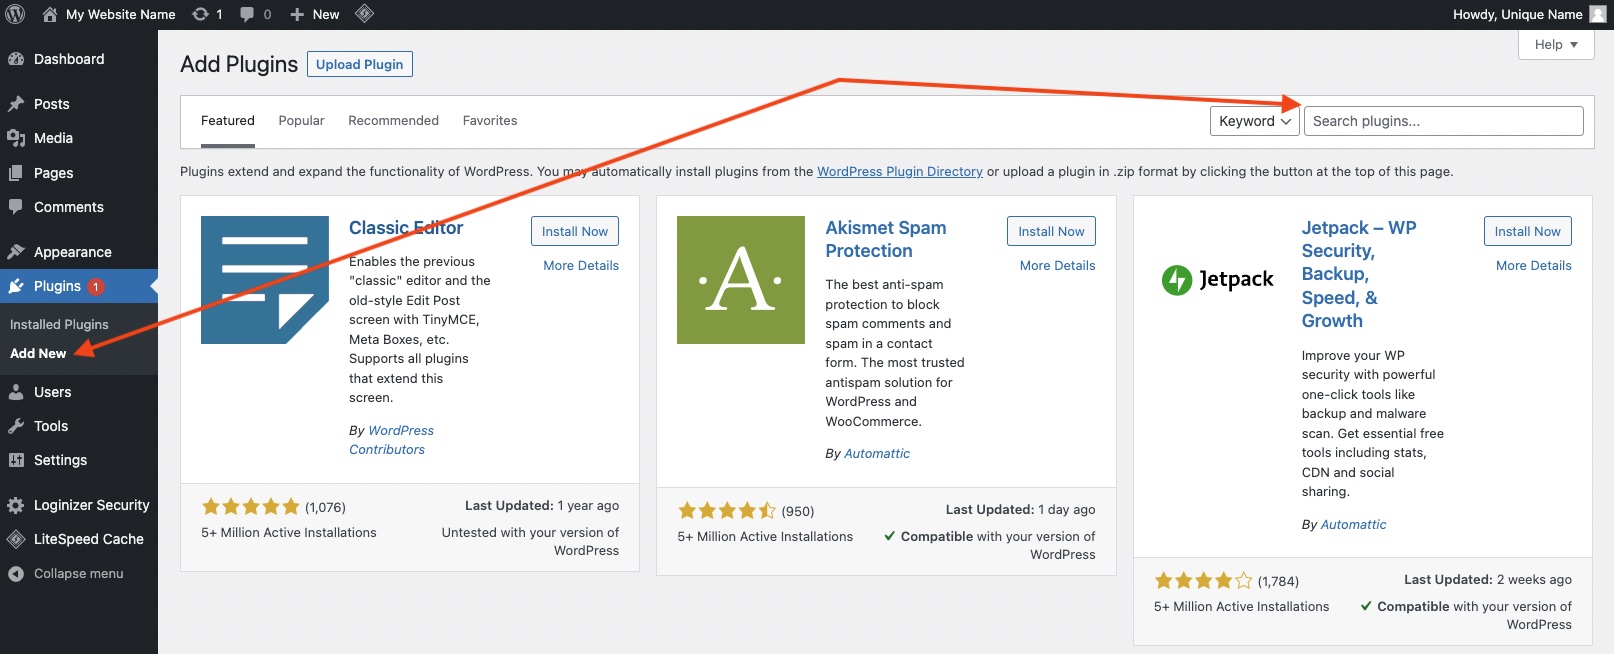The height and width of the screenshot is (654, 1614).
Task: Open Automattic author link under Jetpack
Action: [x=1353, y=525]
